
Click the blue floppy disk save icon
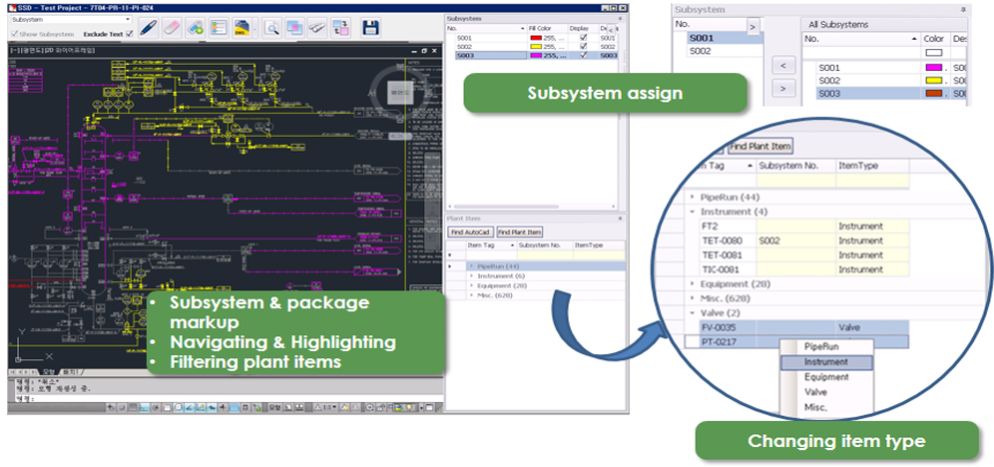pyautogui.click(x=371, y=27)
